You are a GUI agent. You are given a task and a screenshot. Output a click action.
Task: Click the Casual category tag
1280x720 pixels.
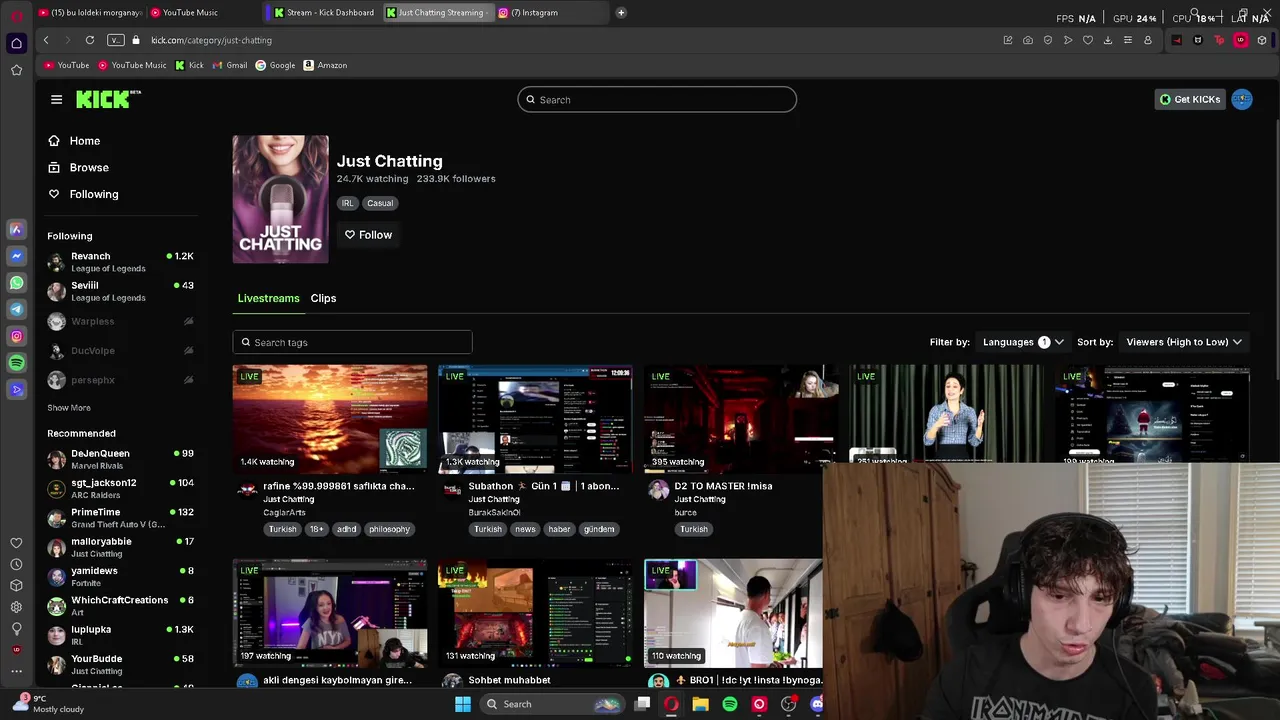click(x=380, y=203)
